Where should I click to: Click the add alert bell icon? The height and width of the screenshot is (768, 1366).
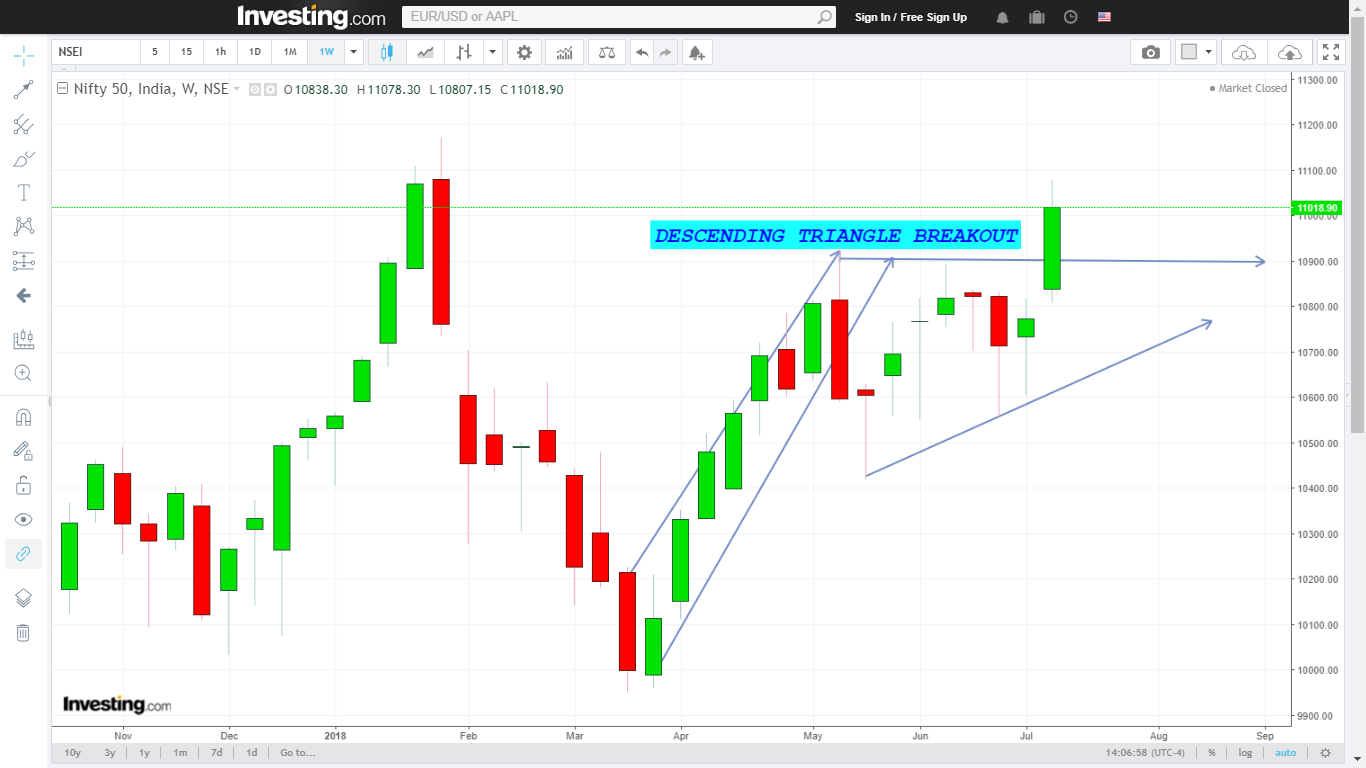click(697, 52)
